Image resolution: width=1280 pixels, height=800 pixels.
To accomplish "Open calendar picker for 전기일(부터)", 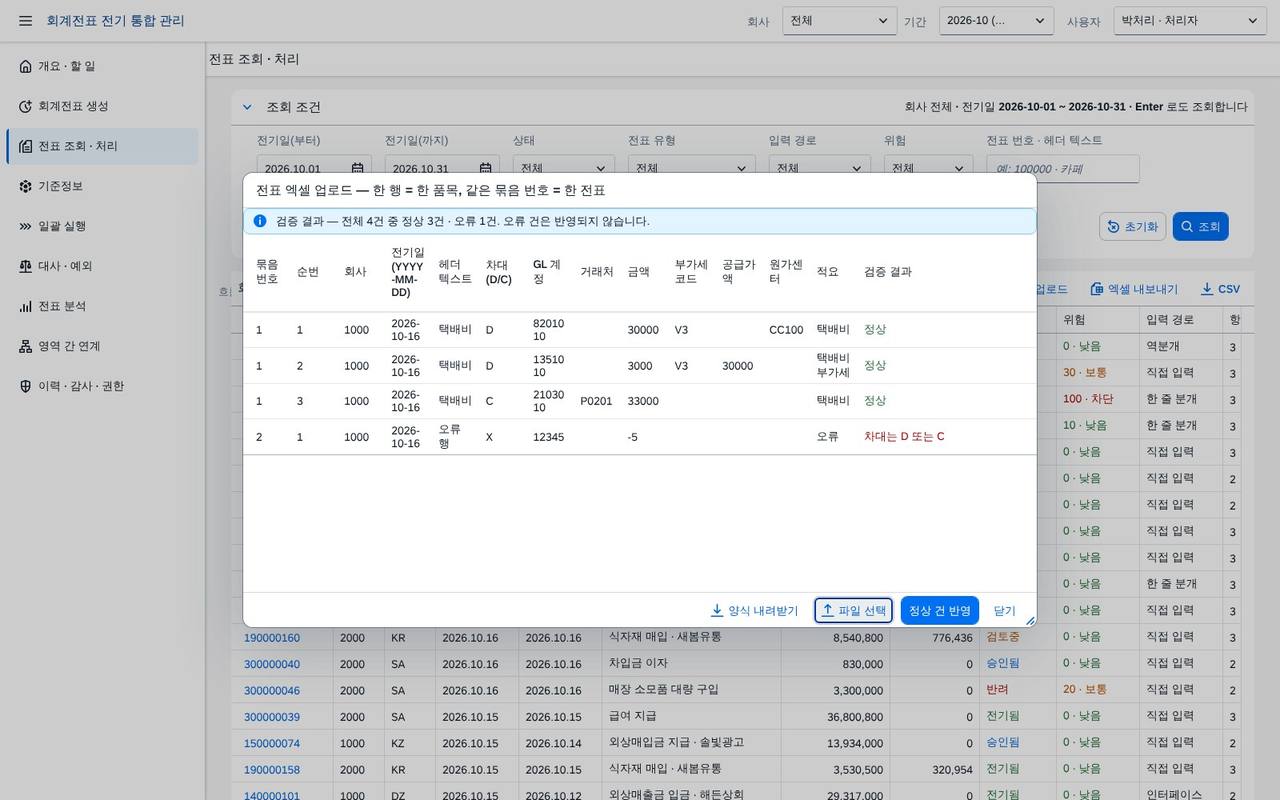I will click(x=357, y=169).
